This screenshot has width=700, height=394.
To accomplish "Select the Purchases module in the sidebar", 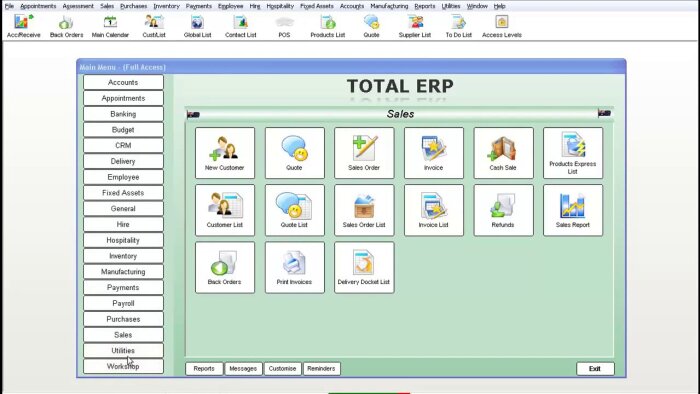I will pos(123,319).
